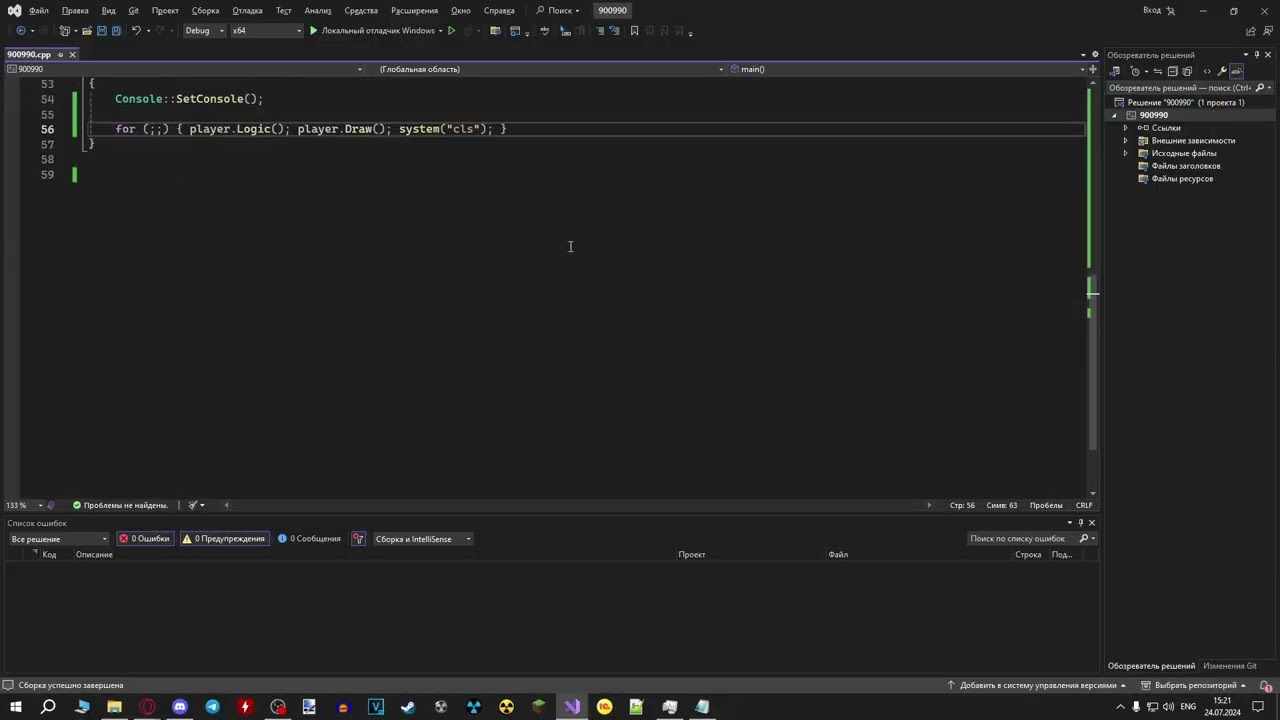Click the Open File folder icon
Viewport: 1280px width, 720px height.
86,31
